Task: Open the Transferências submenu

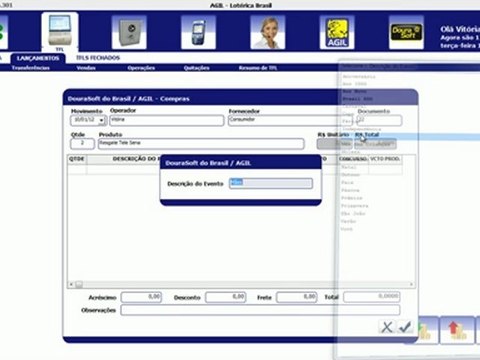Action: 30,68
